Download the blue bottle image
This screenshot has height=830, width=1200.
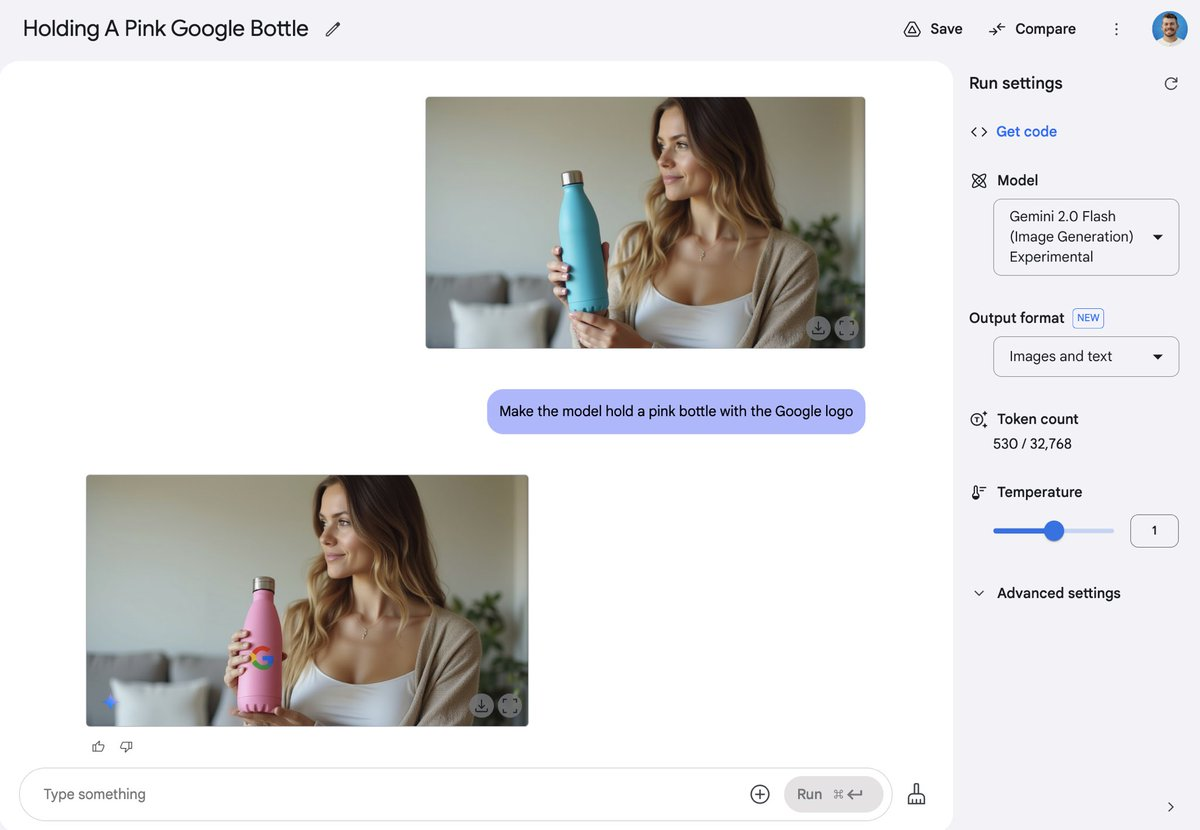click(818, 328)
